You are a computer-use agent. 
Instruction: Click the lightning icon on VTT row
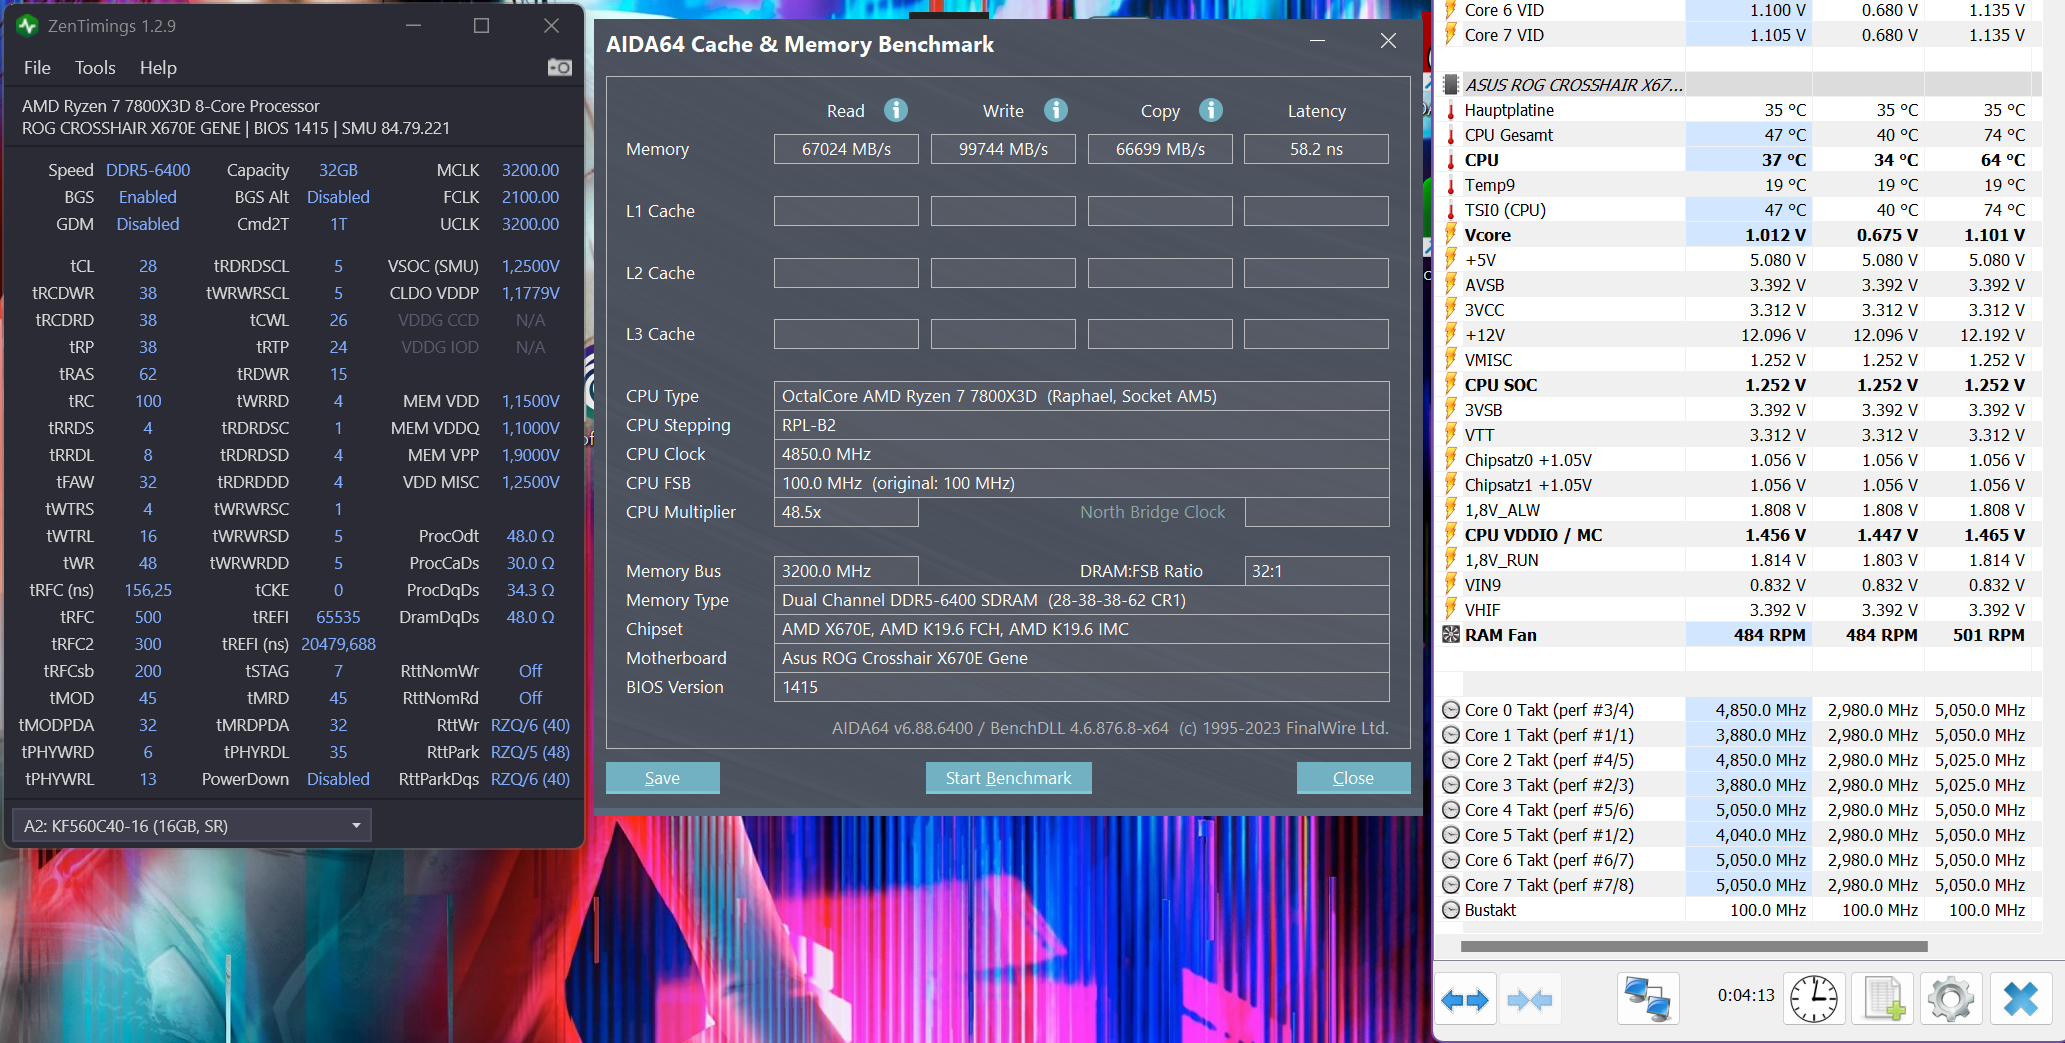[1451, 435]
